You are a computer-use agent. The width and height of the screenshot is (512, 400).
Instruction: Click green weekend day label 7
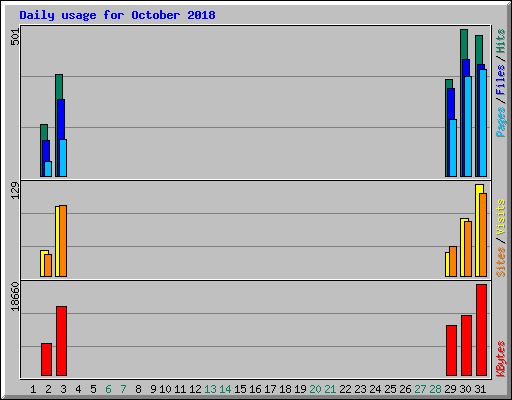point(123,389)
